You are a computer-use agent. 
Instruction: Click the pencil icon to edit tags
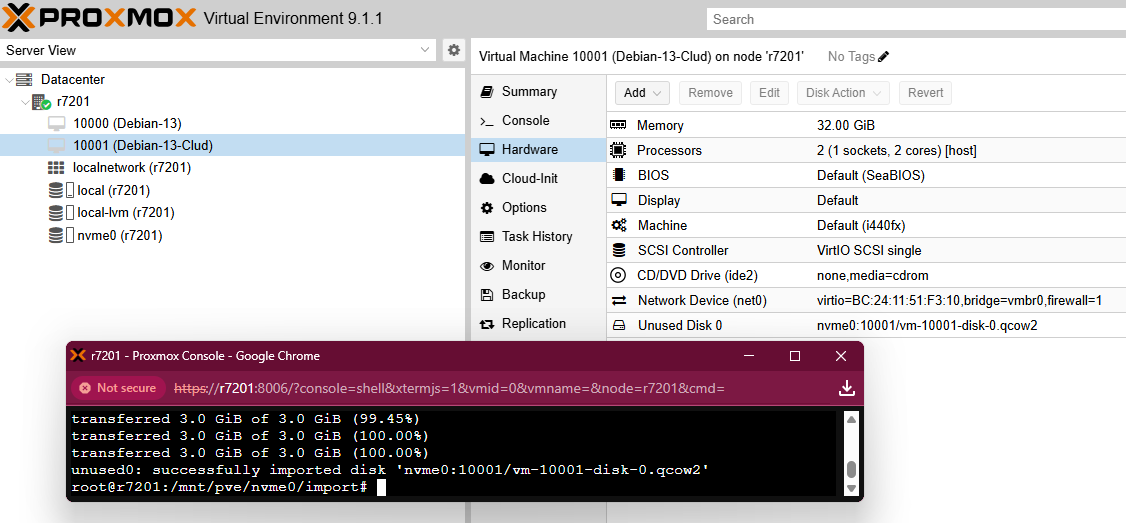click(883, 57)
